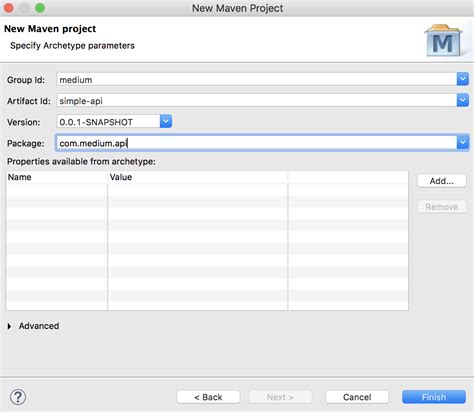474x412 pixels.
Task: Cancel the New Maven Project wizard
Action: 357,397
